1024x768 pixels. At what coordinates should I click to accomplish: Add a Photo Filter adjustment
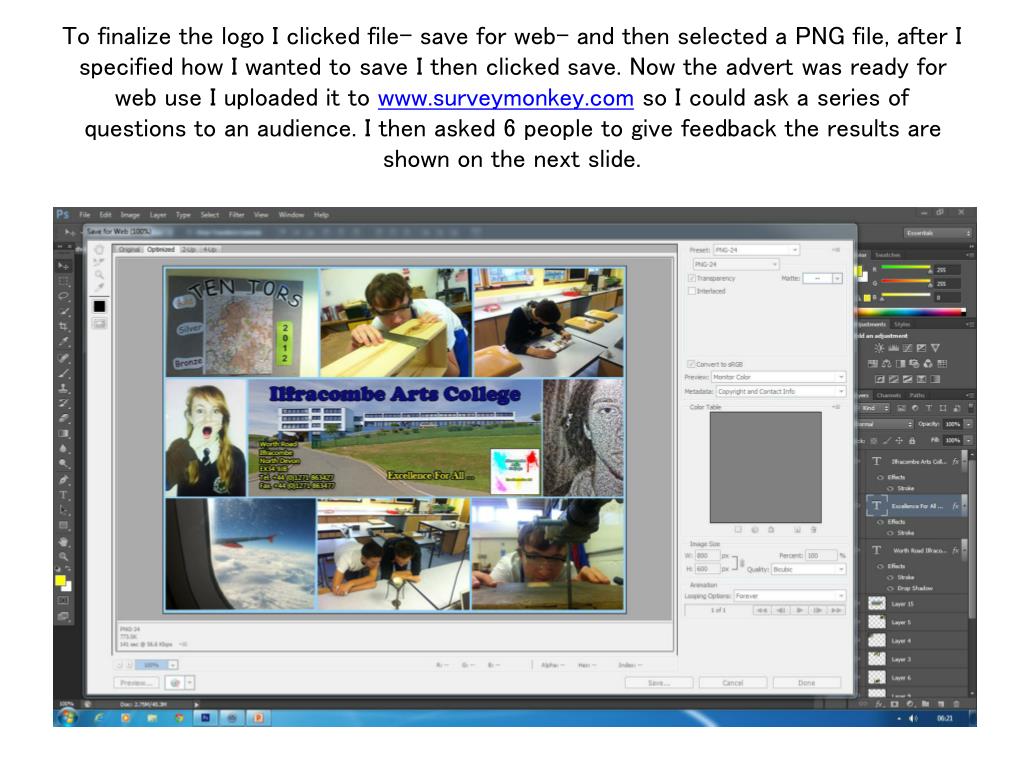coord(914,364)
